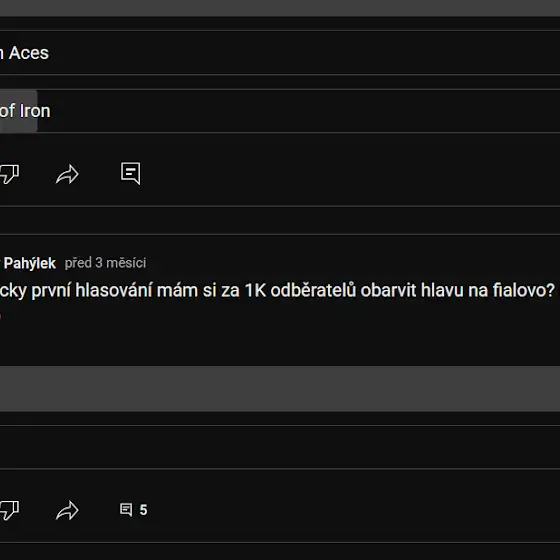Open the comment icon beside the 5
Screen dimensions: 560x560
tap(126, 510)
